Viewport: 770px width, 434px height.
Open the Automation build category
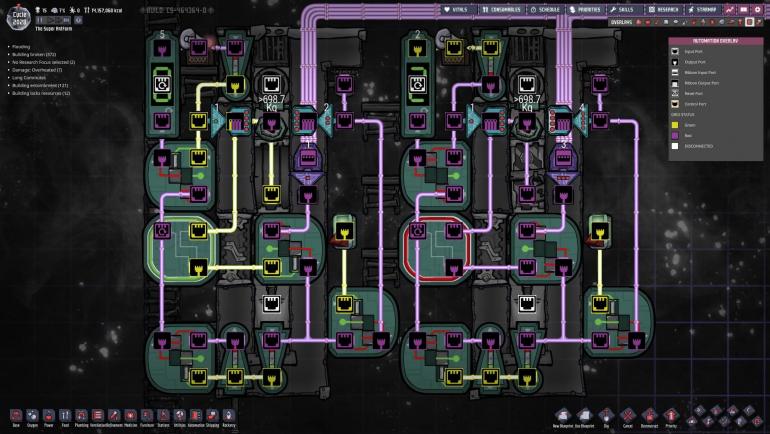click(x=196, y=417)
